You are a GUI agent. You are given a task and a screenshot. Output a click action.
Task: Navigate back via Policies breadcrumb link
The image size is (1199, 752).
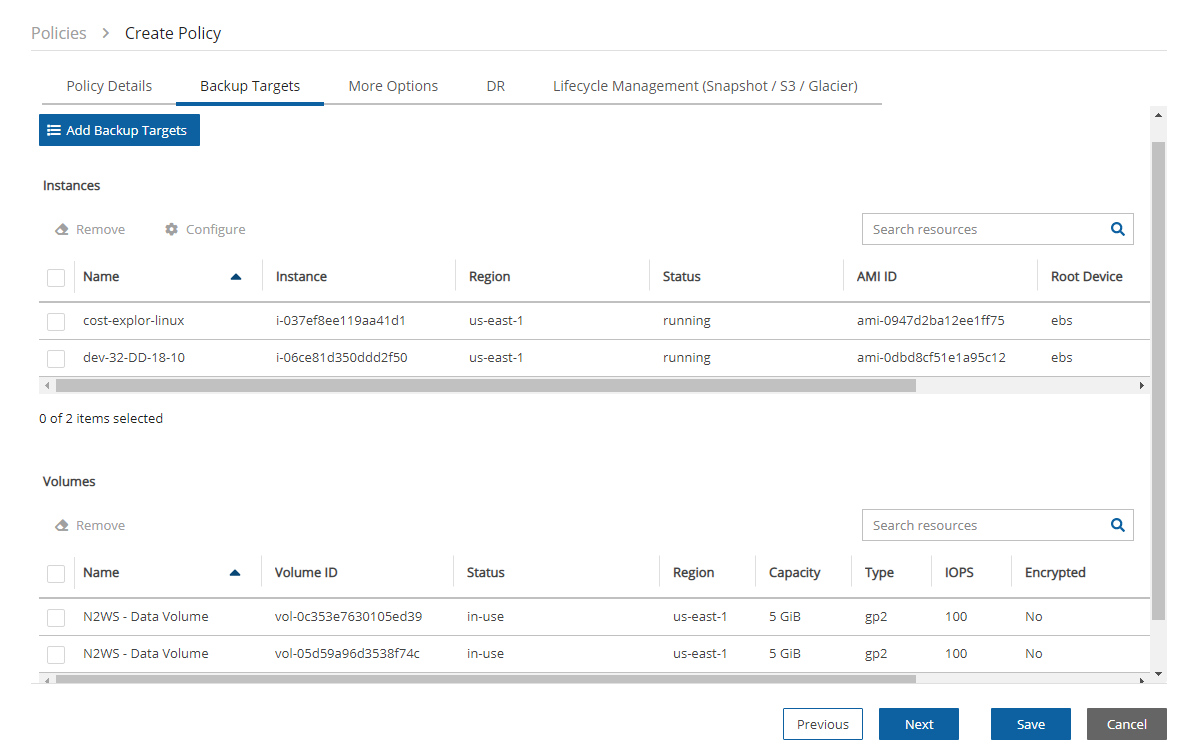pyautogui.click(x=59, y=33)
